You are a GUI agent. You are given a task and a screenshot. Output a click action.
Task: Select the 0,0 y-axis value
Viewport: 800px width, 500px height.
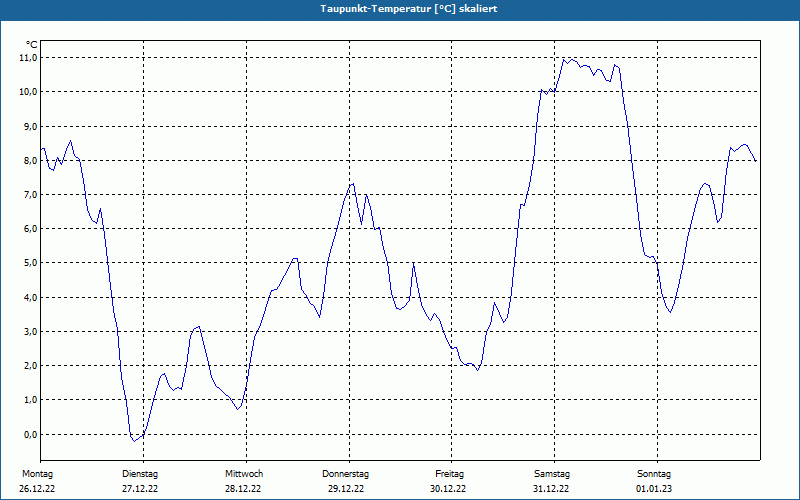coord(30,434)
